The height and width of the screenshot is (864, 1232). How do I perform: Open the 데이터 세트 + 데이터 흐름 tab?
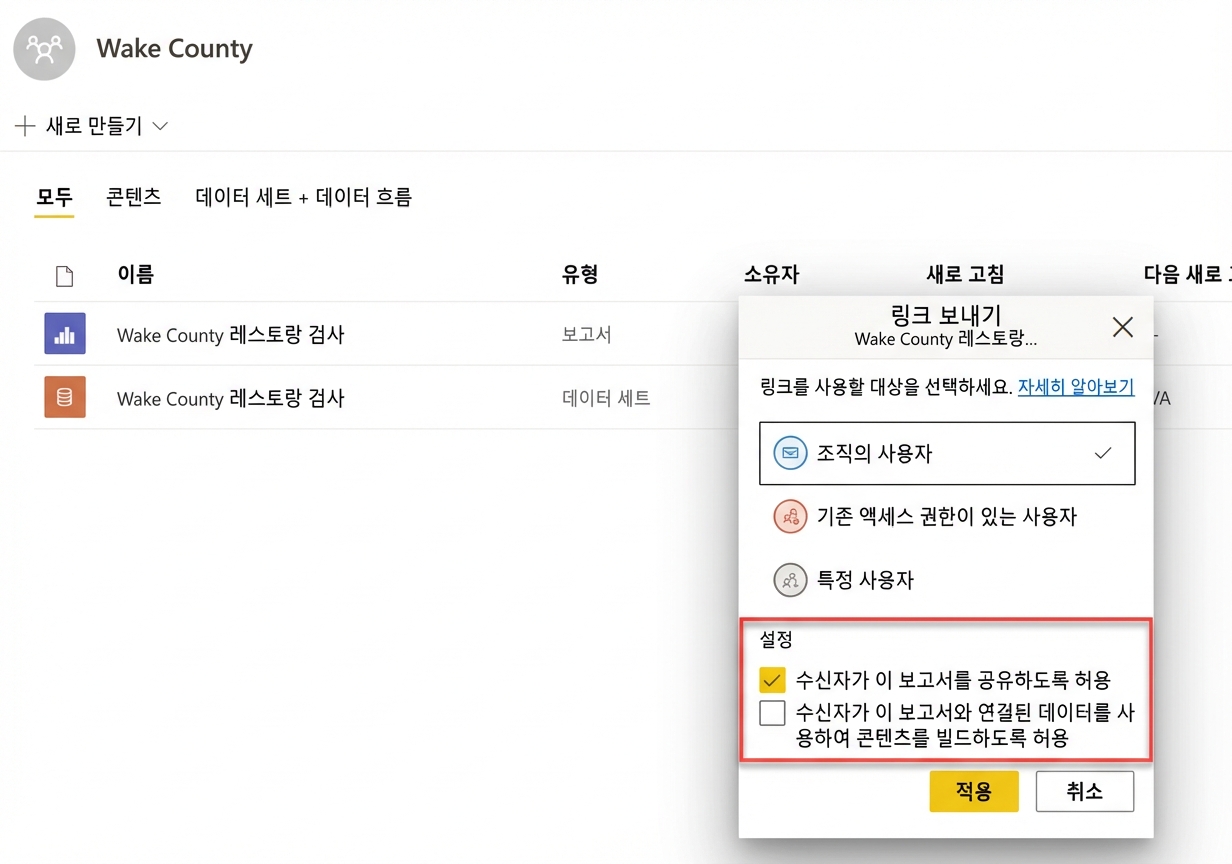click(304, 197)
